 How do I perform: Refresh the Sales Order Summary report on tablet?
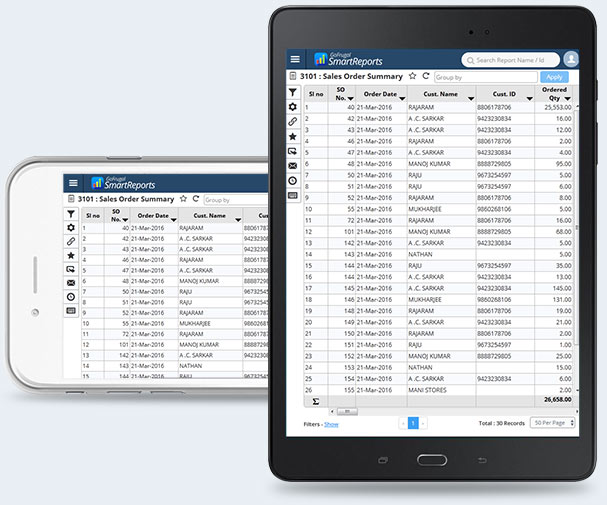click(x=425, y=76)
